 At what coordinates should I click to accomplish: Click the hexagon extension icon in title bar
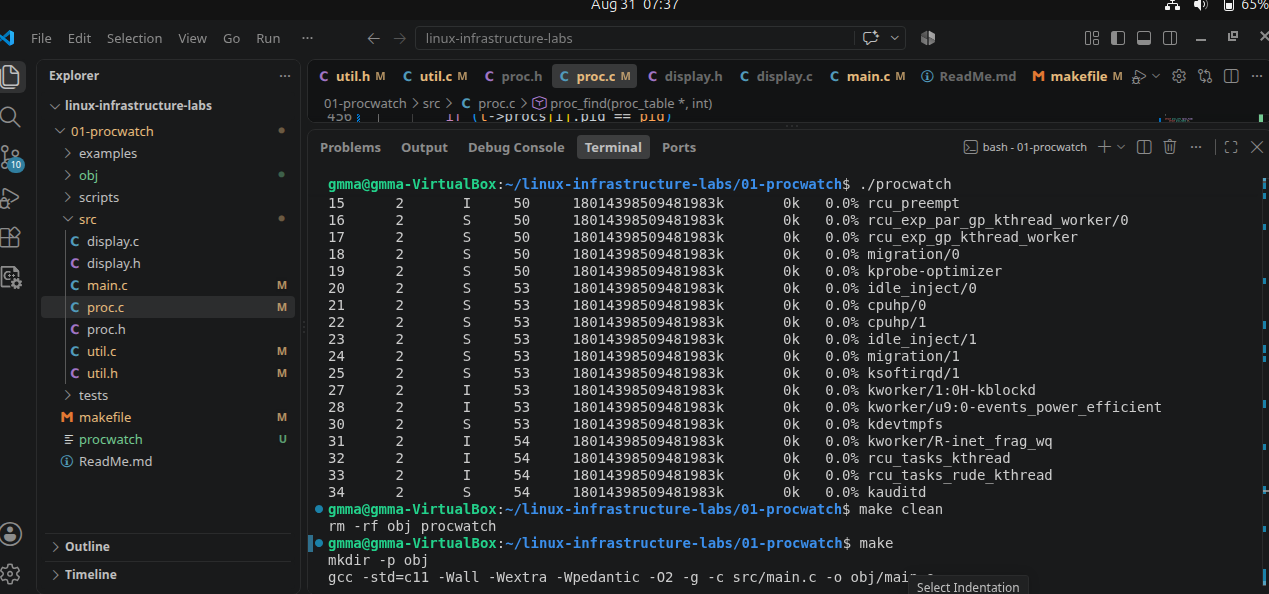[x=928, y=38]
